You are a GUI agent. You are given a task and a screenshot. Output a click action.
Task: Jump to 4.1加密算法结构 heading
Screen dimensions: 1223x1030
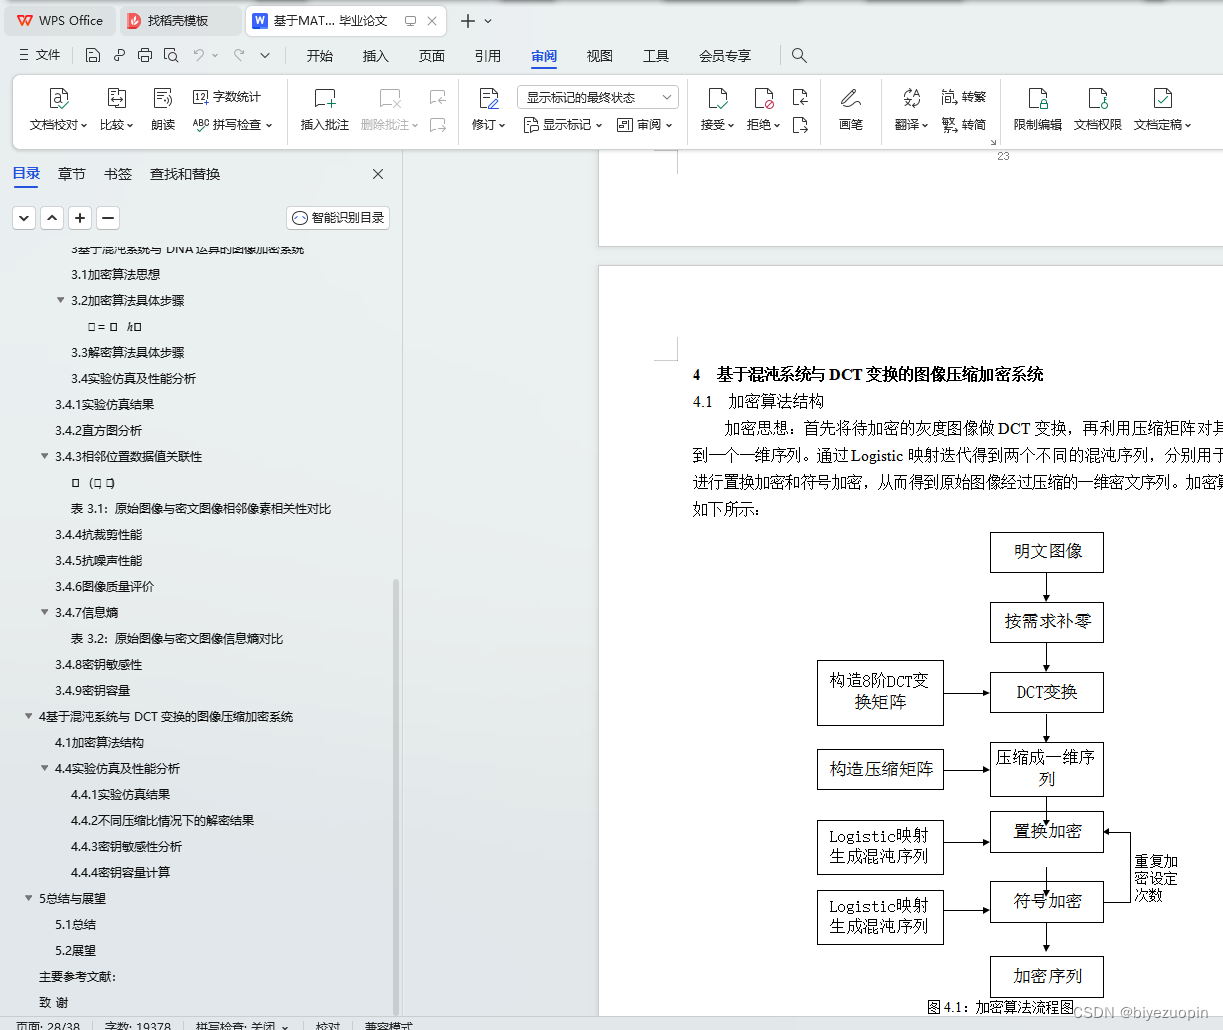[99, 742]
